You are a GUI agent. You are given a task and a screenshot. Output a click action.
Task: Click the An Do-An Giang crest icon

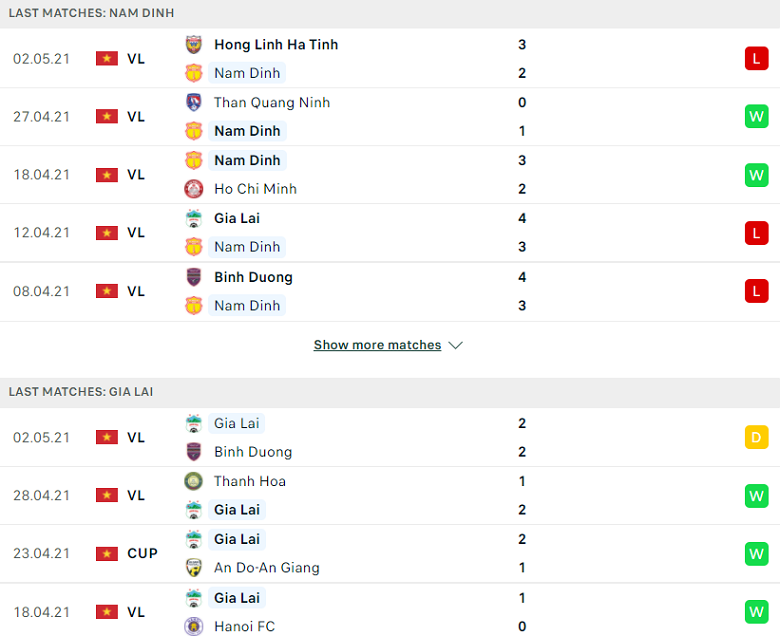coord(194,567)
